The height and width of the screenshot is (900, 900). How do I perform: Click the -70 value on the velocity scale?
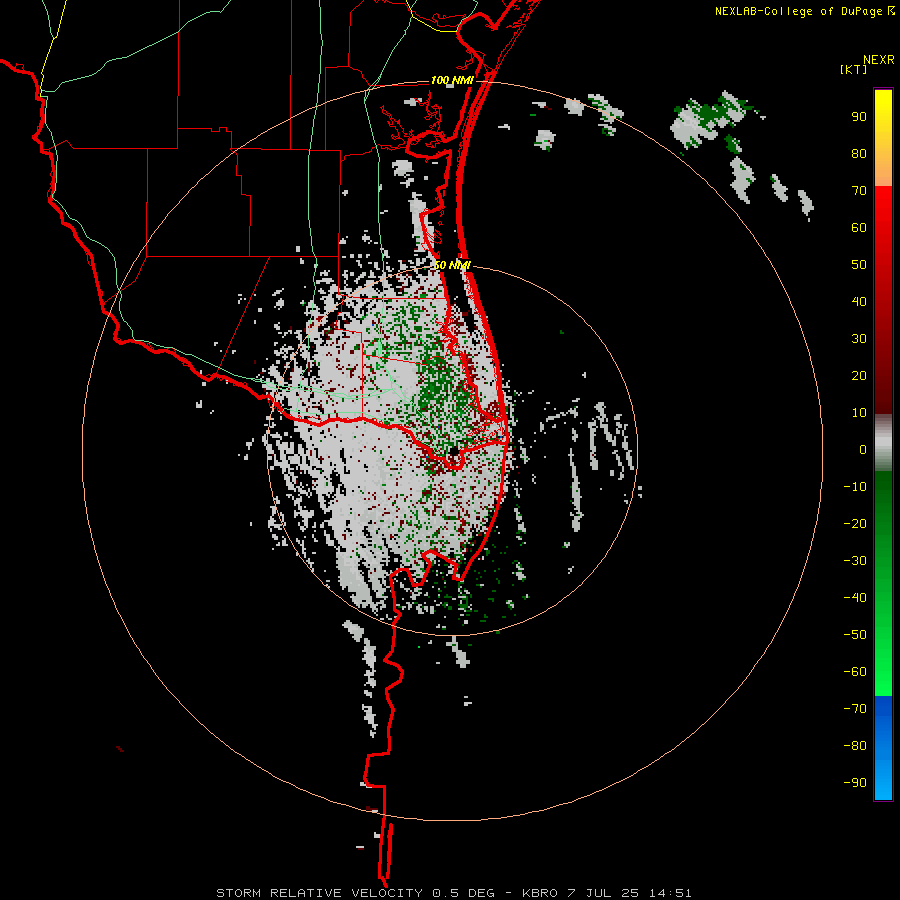pos(855,709)
